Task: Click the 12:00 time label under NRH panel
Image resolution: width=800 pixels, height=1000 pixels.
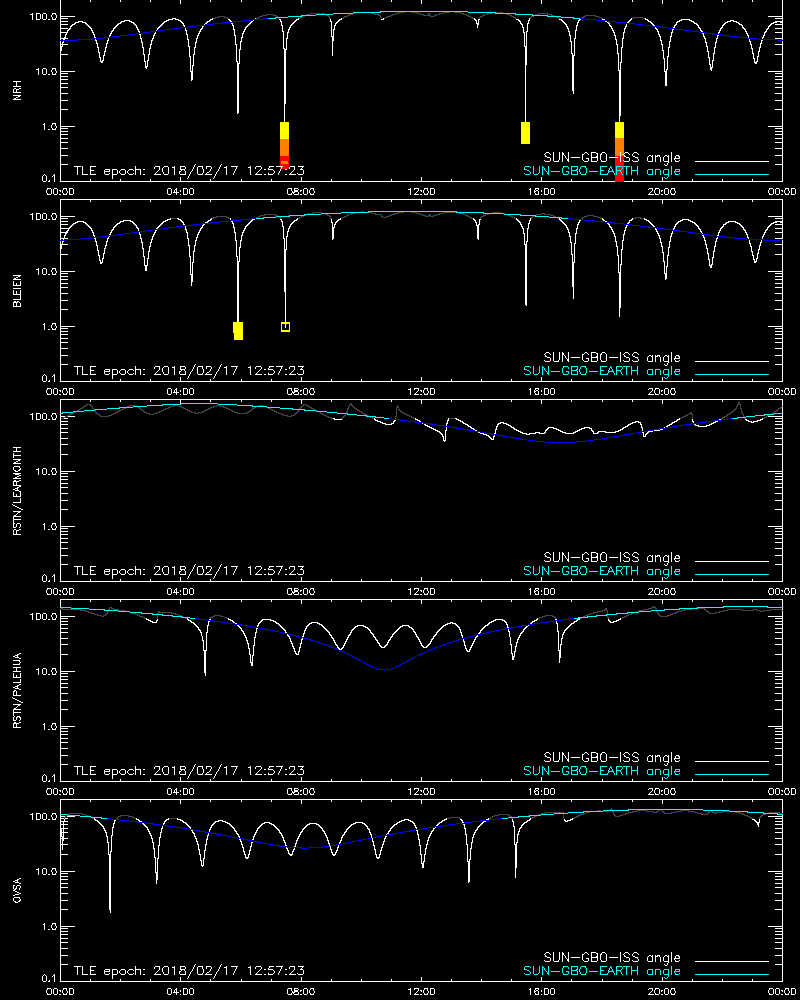Action: [x=421, y=192]
